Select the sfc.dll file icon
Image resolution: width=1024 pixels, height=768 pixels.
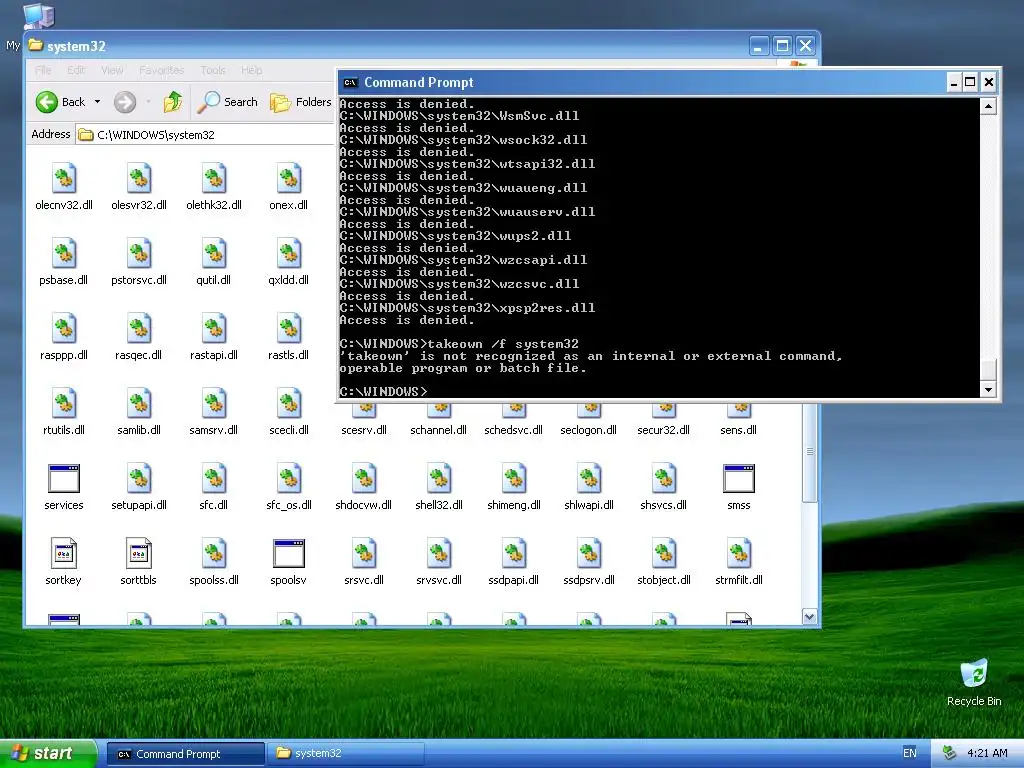[214, 478]
